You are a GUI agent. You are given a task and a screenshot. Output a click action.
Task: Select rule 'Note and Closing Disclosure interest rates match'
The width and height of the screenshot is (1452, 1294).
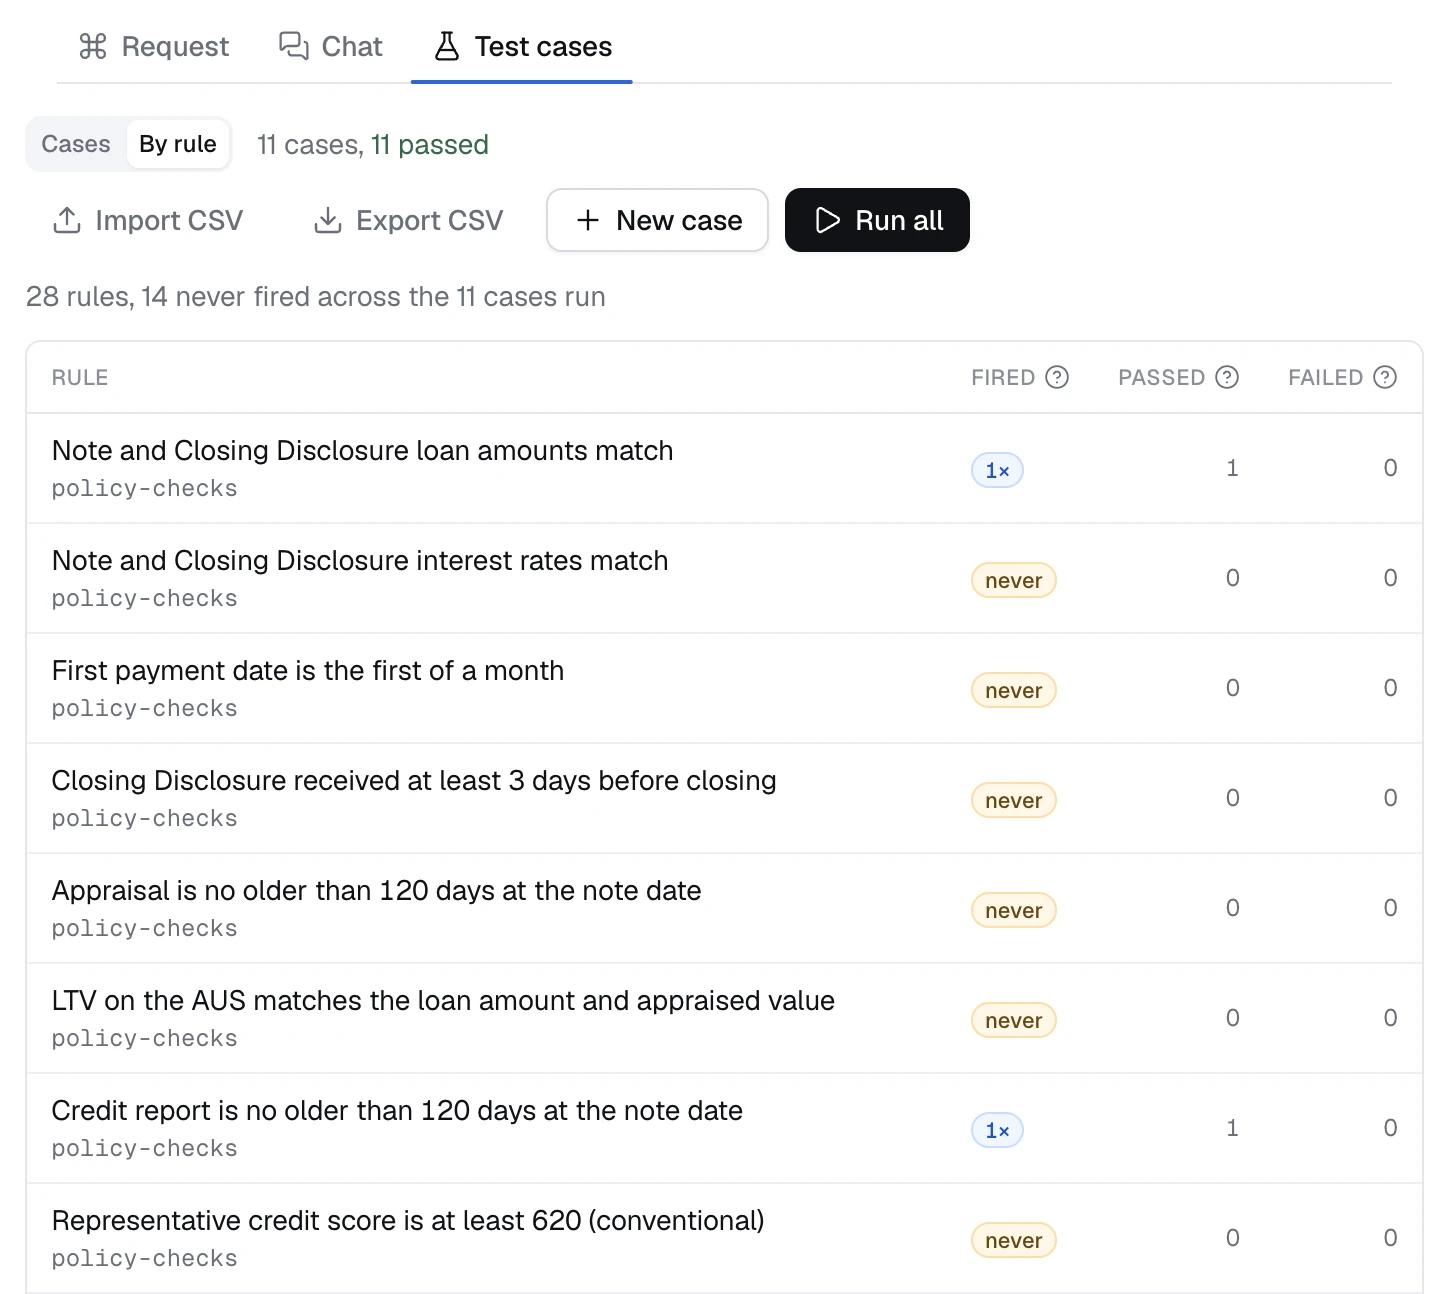coord(724,578)
